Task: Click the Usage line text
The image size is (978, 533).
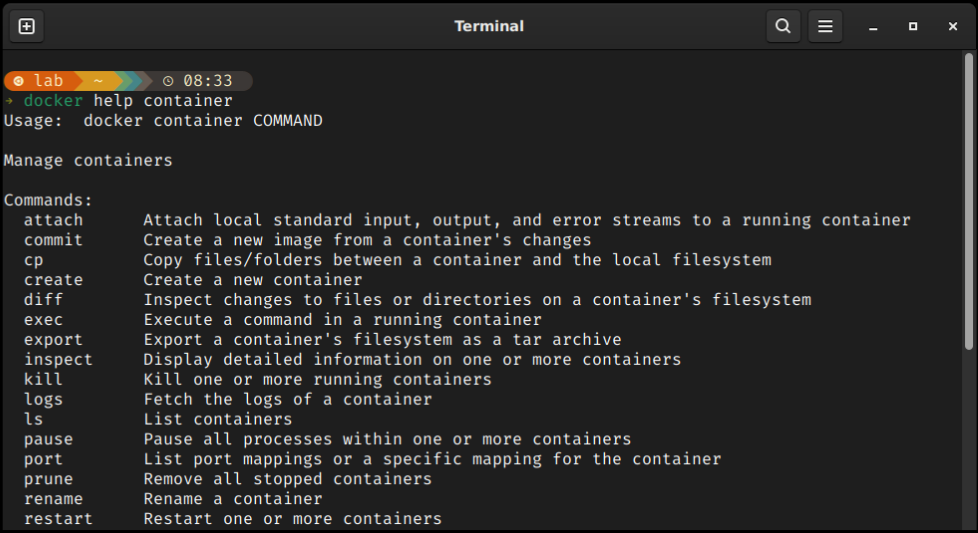Action: (163, 120)
